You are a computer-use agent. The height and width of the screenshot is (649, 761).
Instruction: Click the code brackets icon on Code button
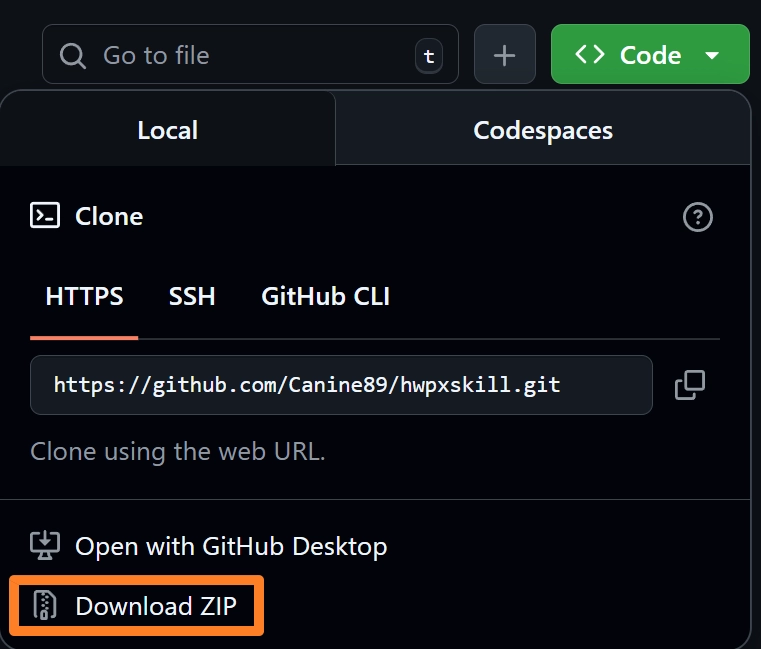590,54
